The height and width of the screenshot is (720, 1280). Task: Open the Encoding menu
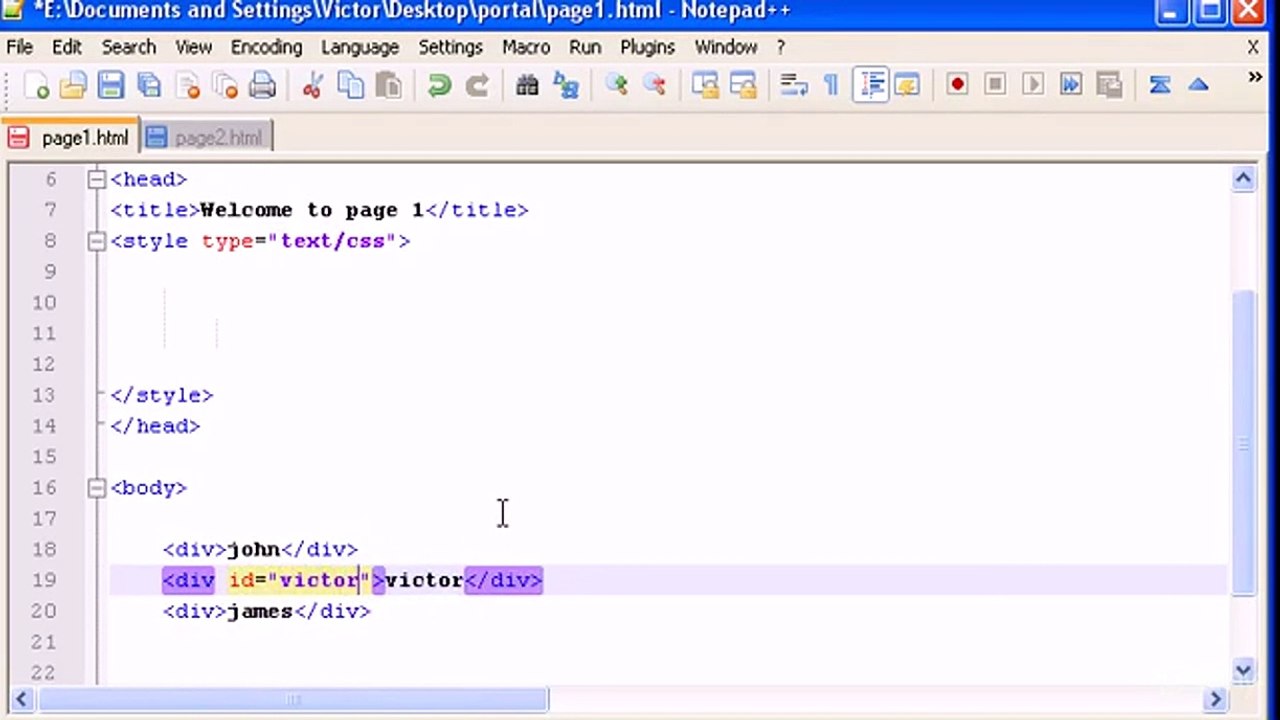[x=266, y=47]
